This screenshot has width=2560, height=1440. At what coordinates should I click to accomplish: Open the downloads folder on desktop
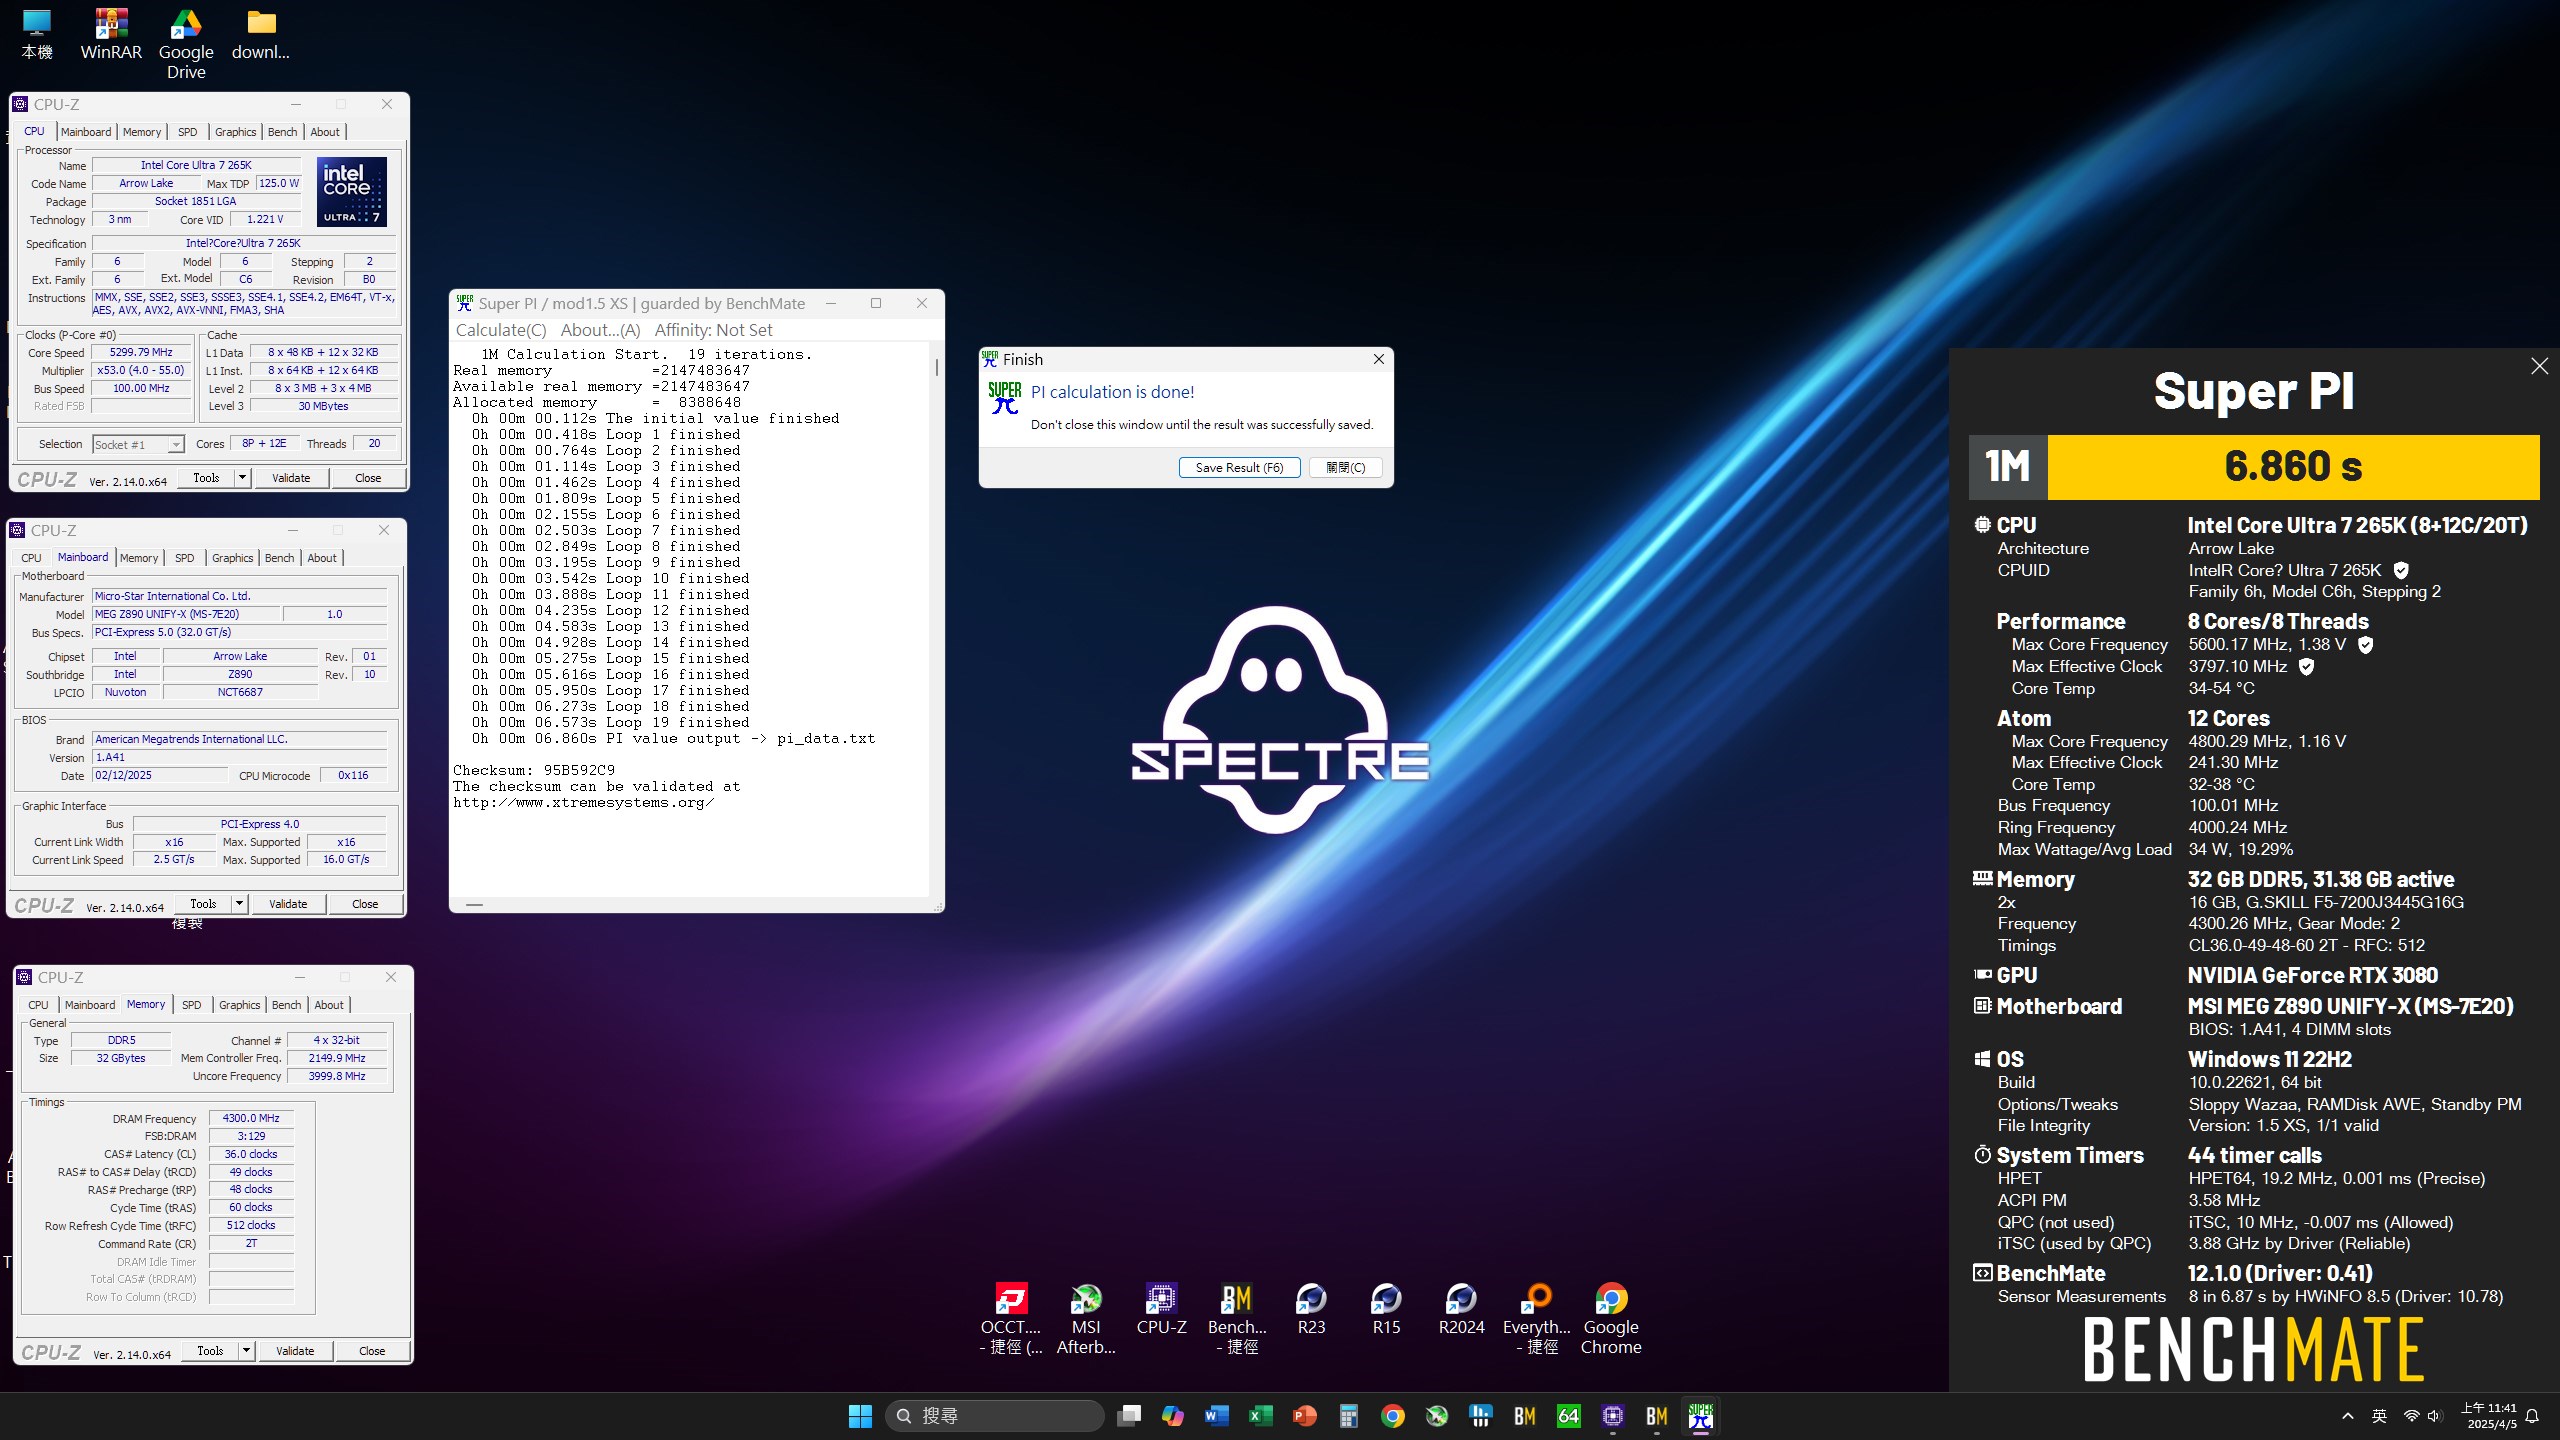coord(261,36)
